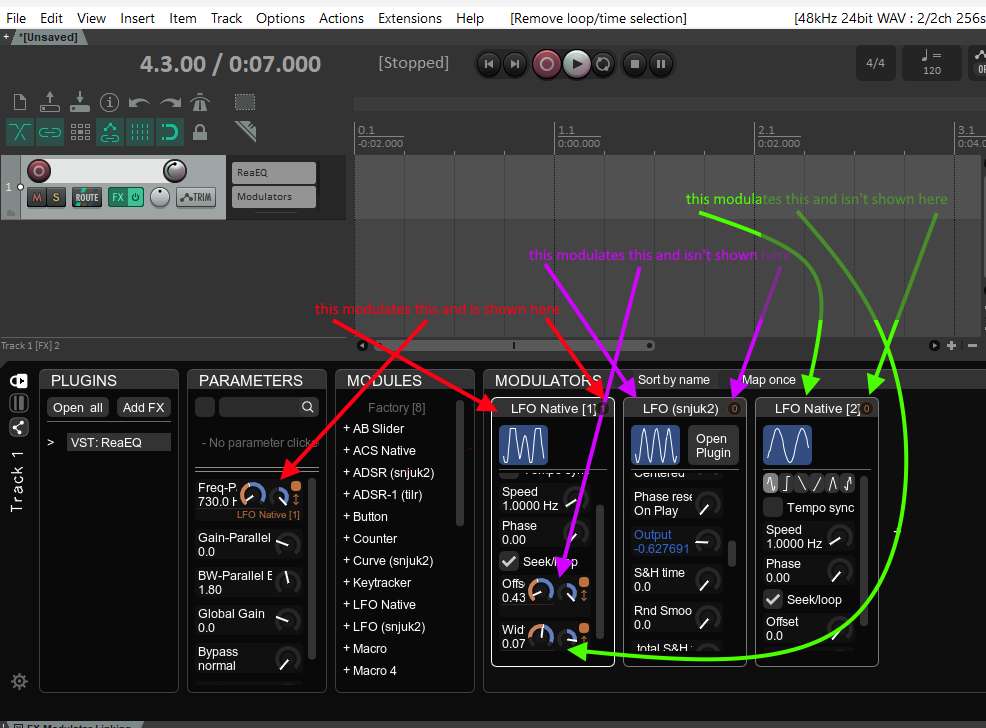Open the Track menu
The image size is (986, 728).
tap(226, 18)
